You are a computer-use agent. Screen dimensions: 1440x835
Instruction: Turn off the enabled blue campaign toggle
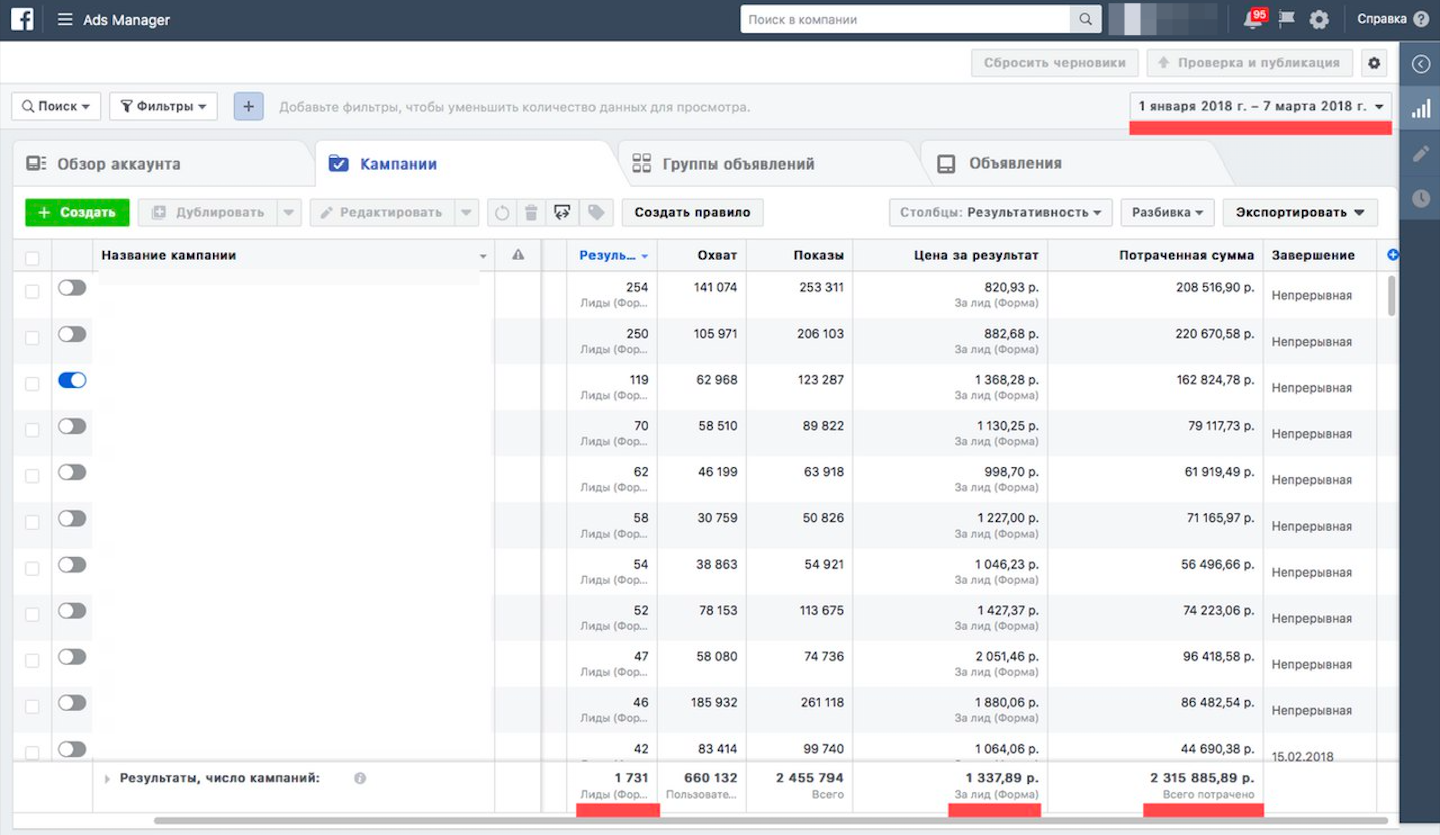[x=72, y=380]
